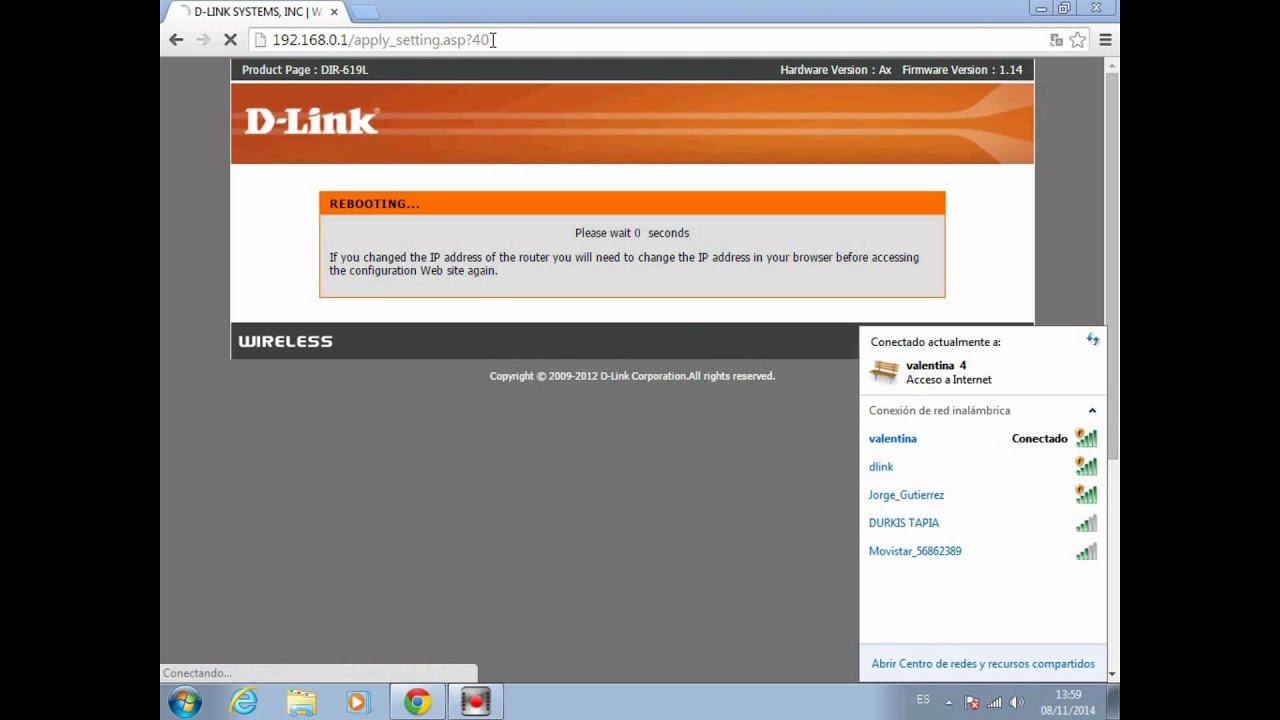Open Windows Explorer folder on taskbar
1280x720 pixels.
click(301, 702)
